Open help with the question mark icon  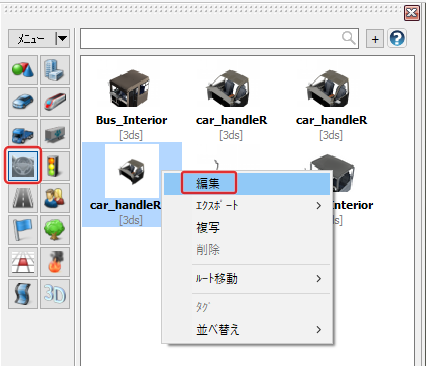[397, 39]
